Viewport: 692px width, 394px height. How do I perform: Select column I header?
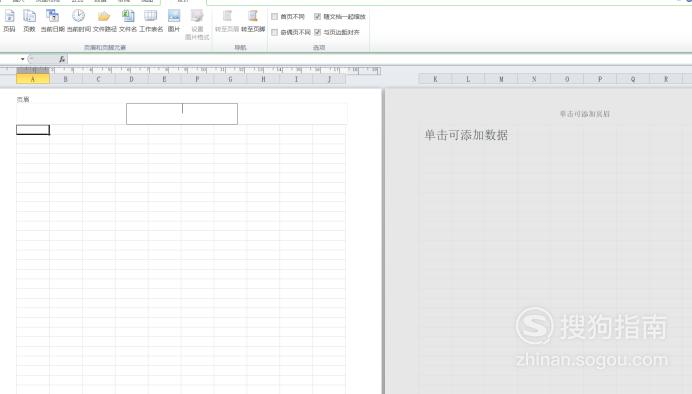coord(296,79)
